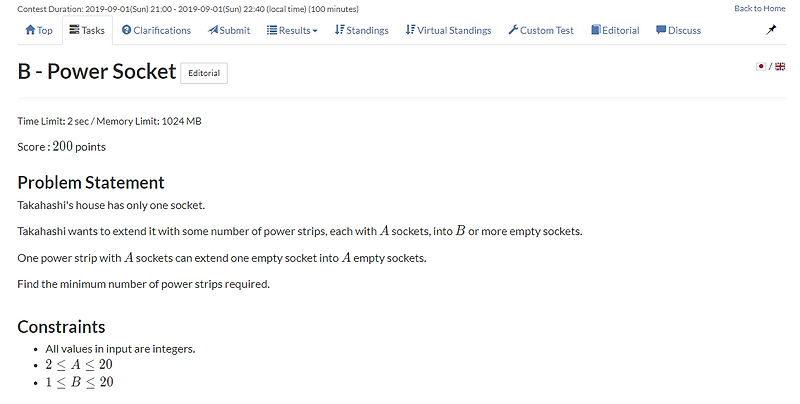Click the home icon on Top tab
This screenshot has height=404, width=800.
coord(30,30)
